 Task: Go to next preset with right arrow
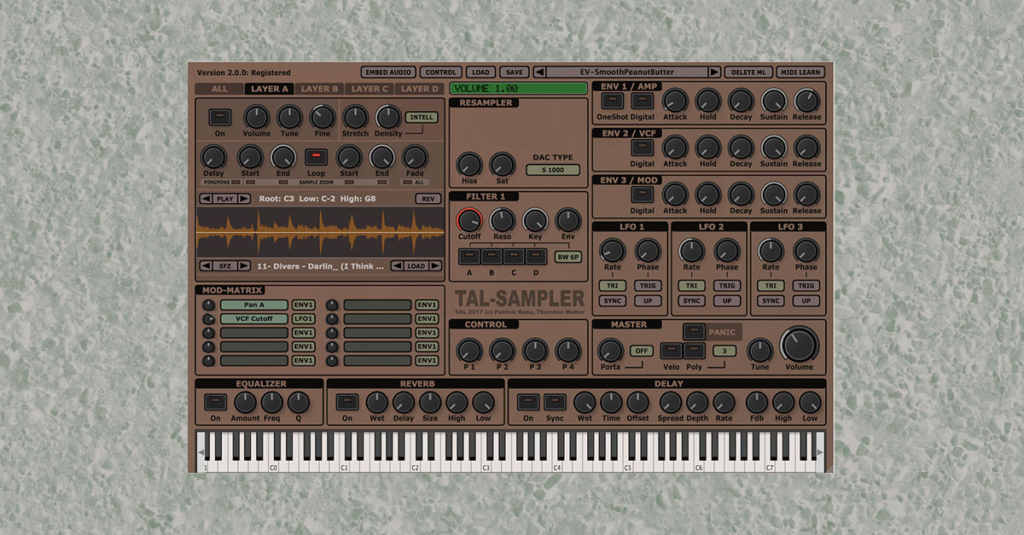pyautogui.click(x=714, y=73)
